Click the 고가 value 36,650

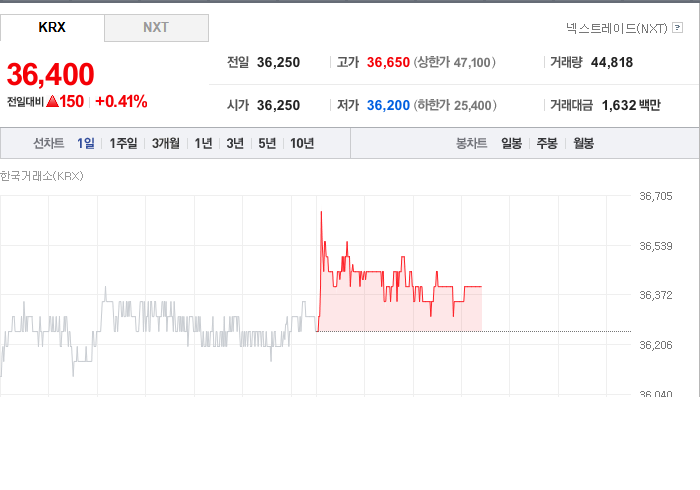(388, 62)
